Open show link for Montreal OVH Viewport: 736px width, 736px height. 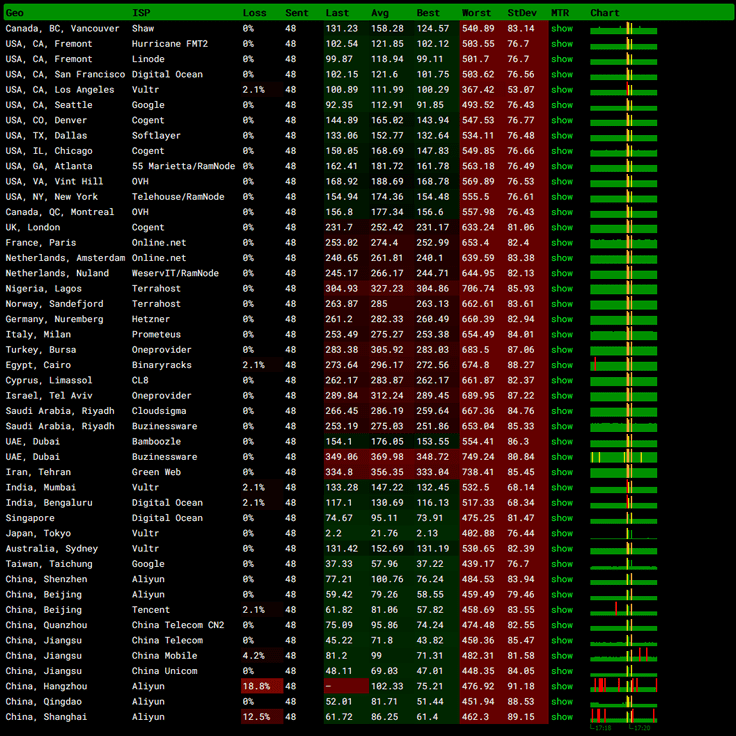(x=562, y=212)
